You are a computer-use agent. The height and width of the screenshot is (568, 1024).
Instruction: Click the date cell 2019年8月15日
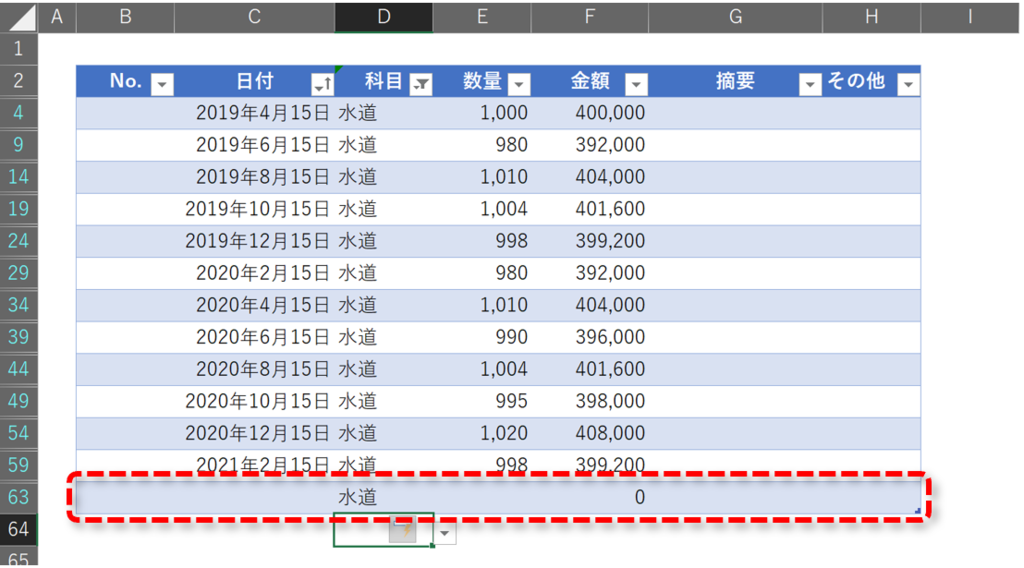pyautogui.click(x=255, y=177)
